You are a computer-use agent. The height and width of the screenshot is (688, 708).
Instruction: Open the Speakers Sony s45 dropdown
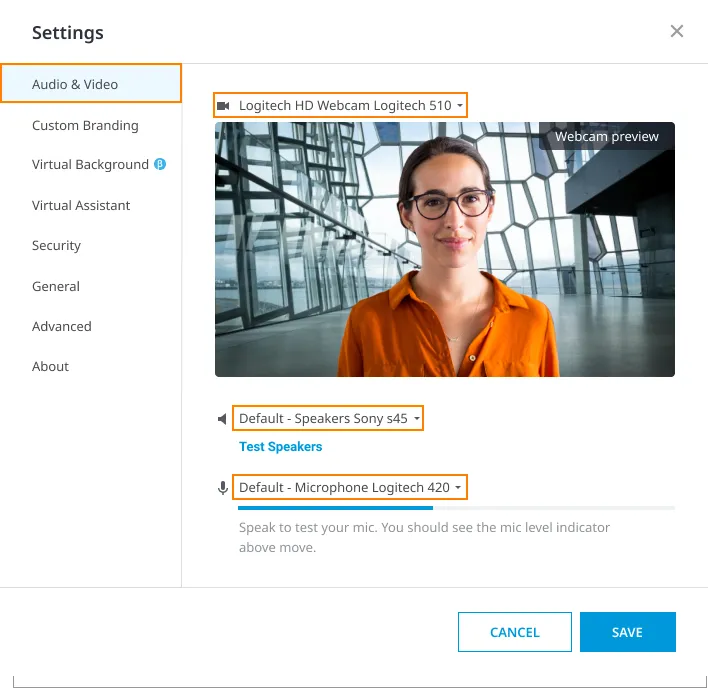click(x=328, y=418)
